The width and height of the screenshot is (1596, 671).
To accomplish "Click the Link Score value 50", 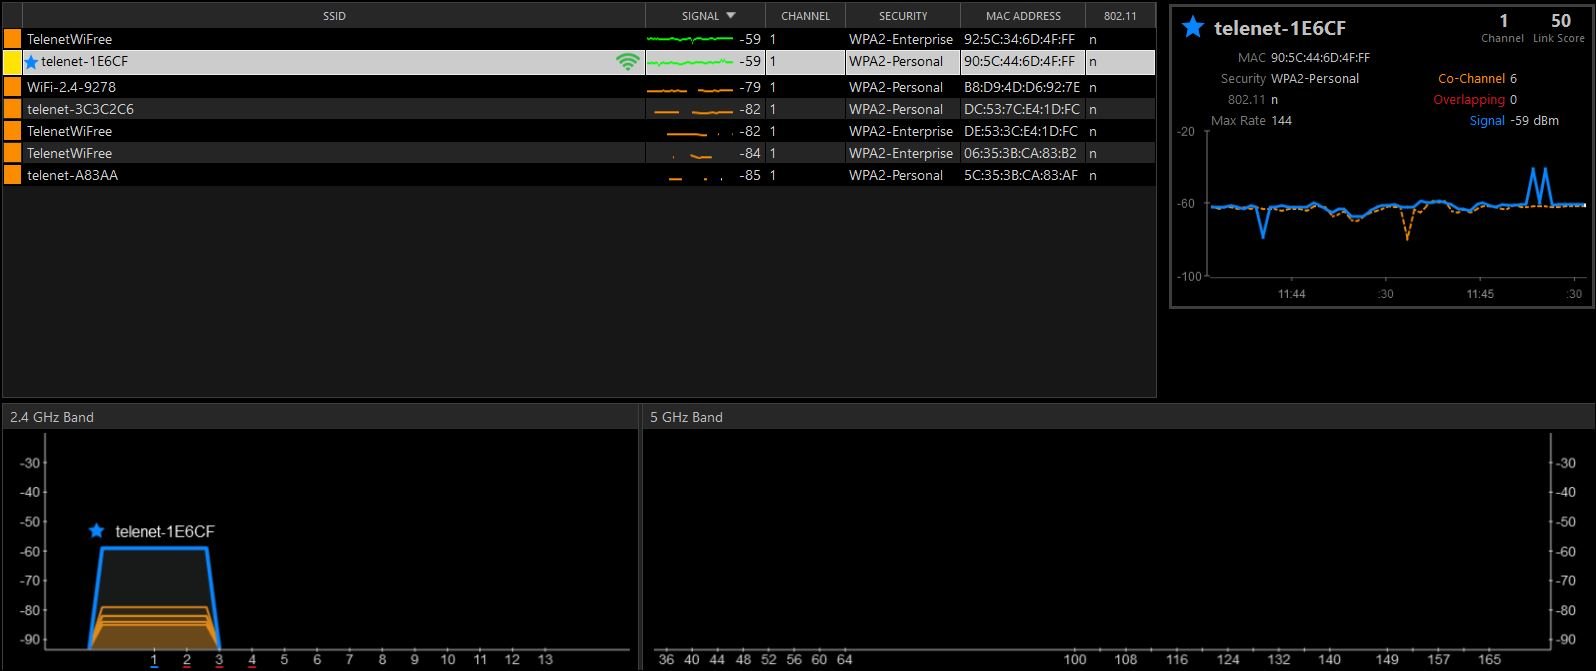I will coord(1561,21).
